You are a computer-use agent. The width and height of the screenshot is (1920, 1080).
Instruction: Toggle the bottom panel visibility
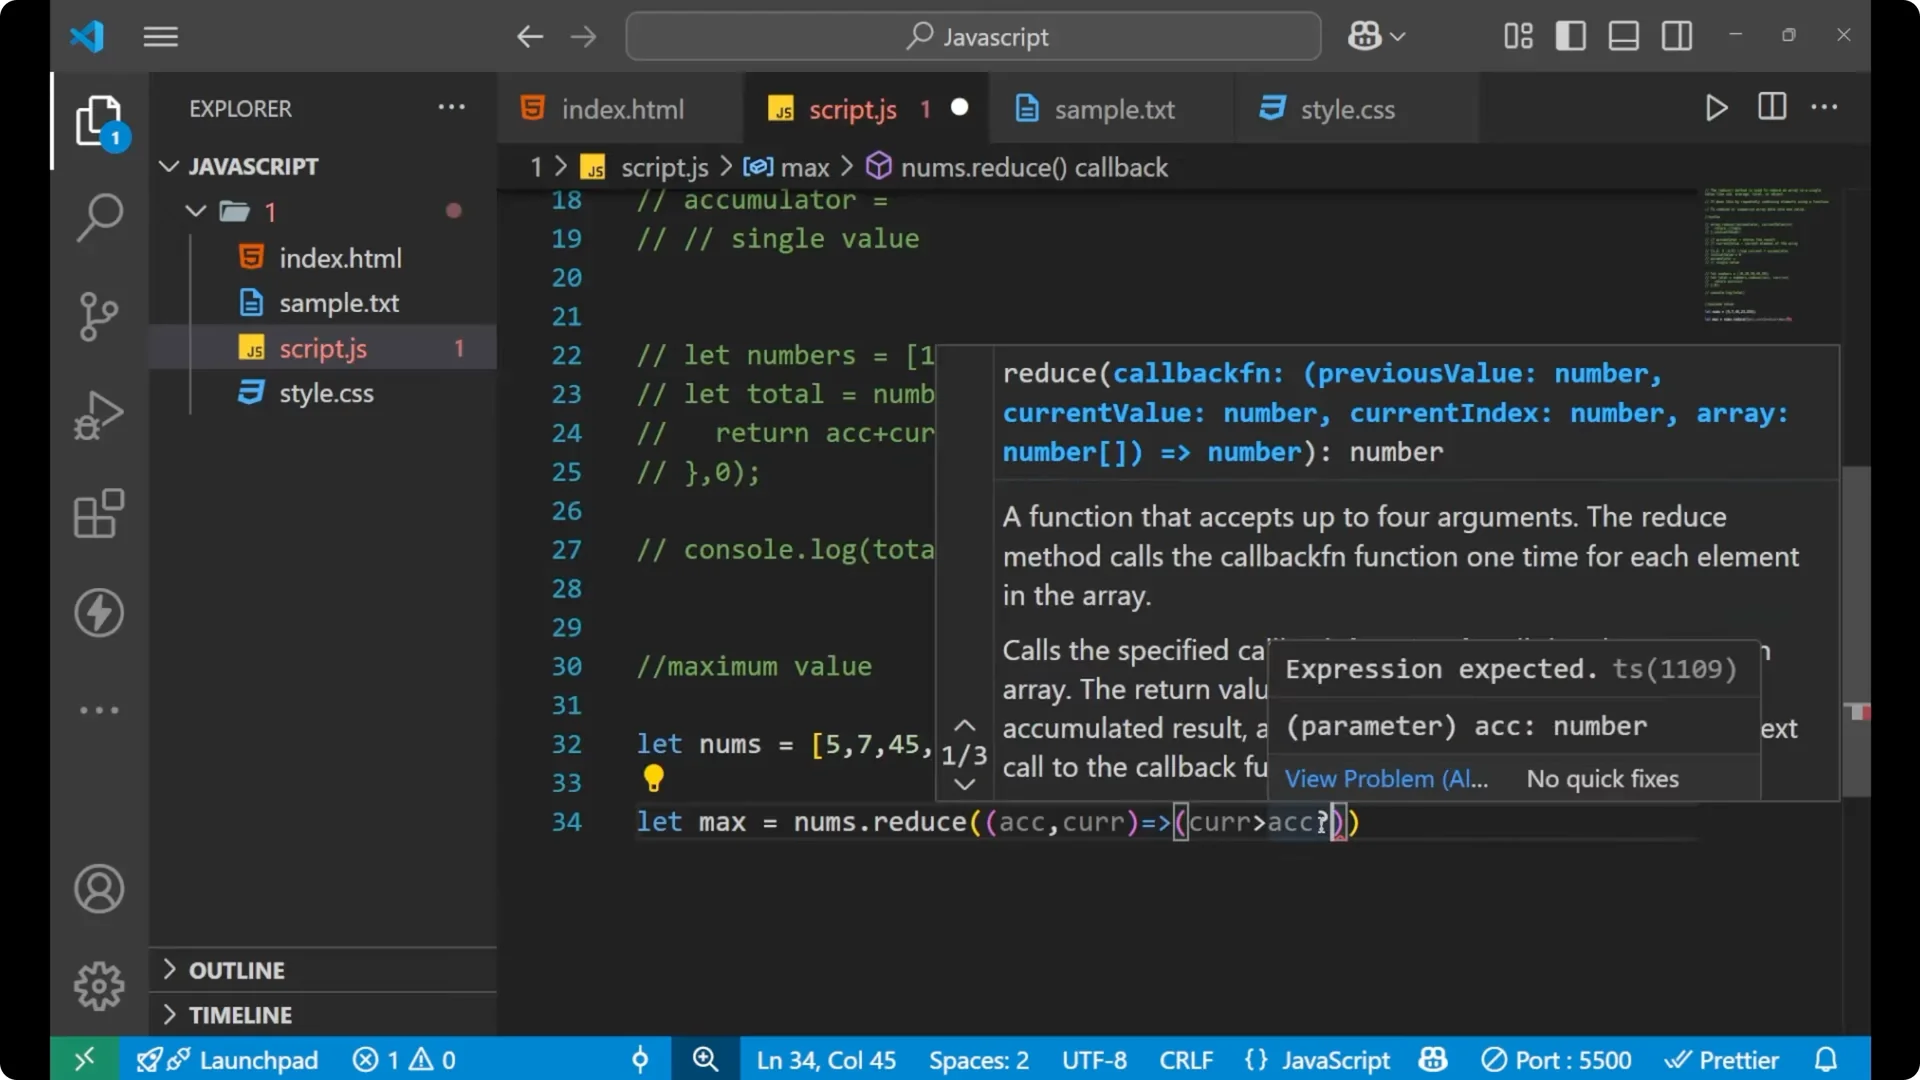tap(1623, 36)
